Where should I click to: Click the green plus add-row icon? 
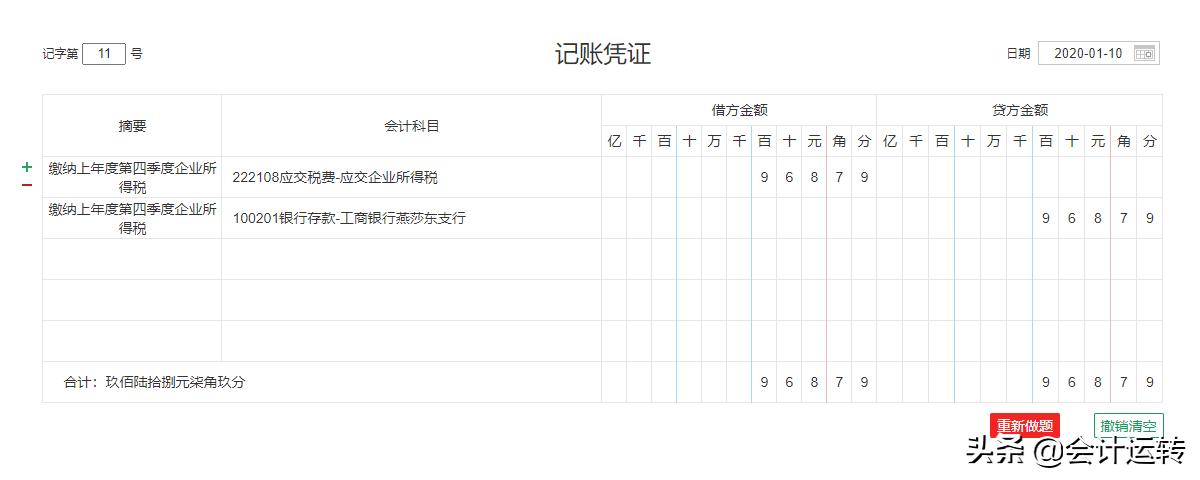point(27,167)
